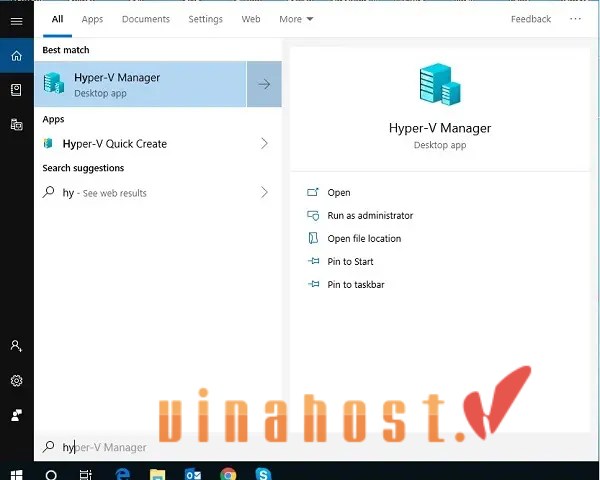Click Open for Hyper-V Manager

[x=339, y=193]
